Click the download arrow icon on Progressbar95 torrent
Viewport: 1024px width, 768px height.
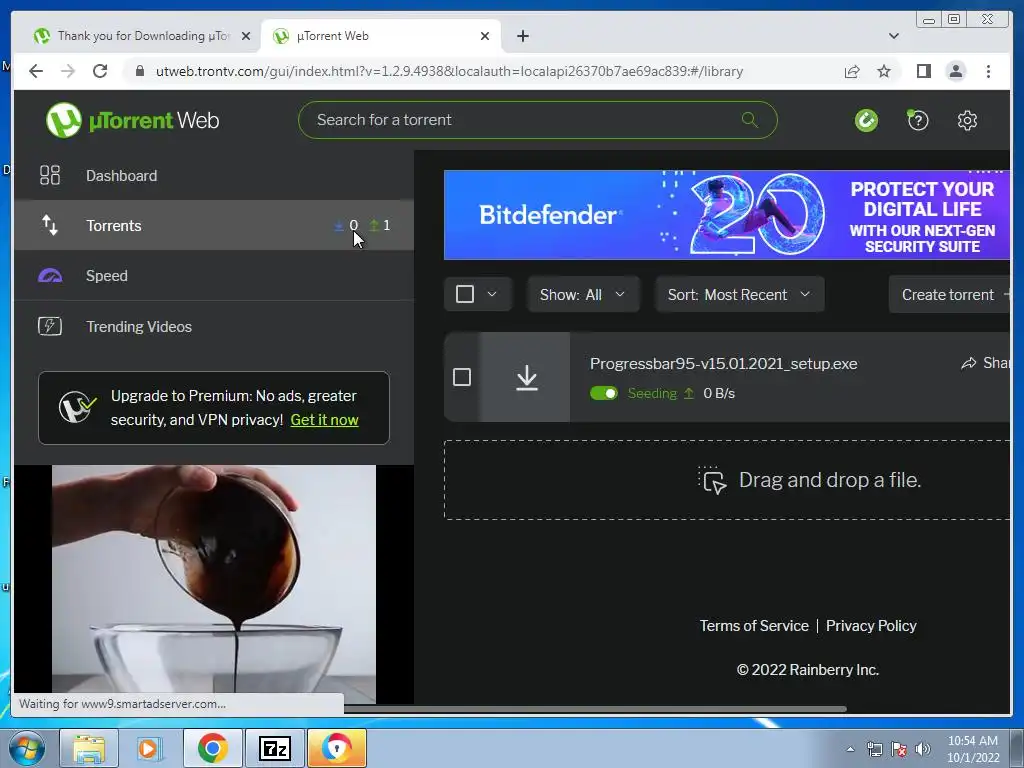[x=526, y=377]
